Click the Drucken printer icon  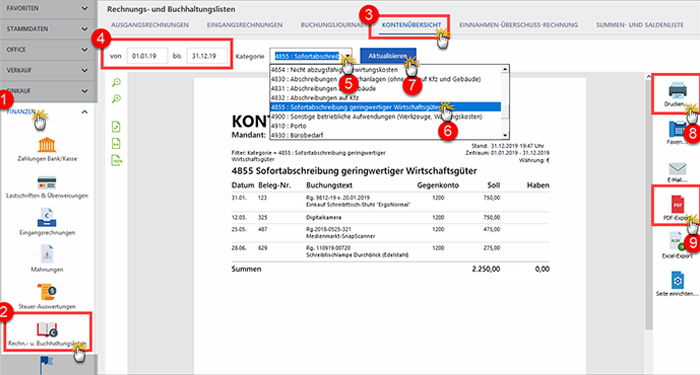point(677,91)
